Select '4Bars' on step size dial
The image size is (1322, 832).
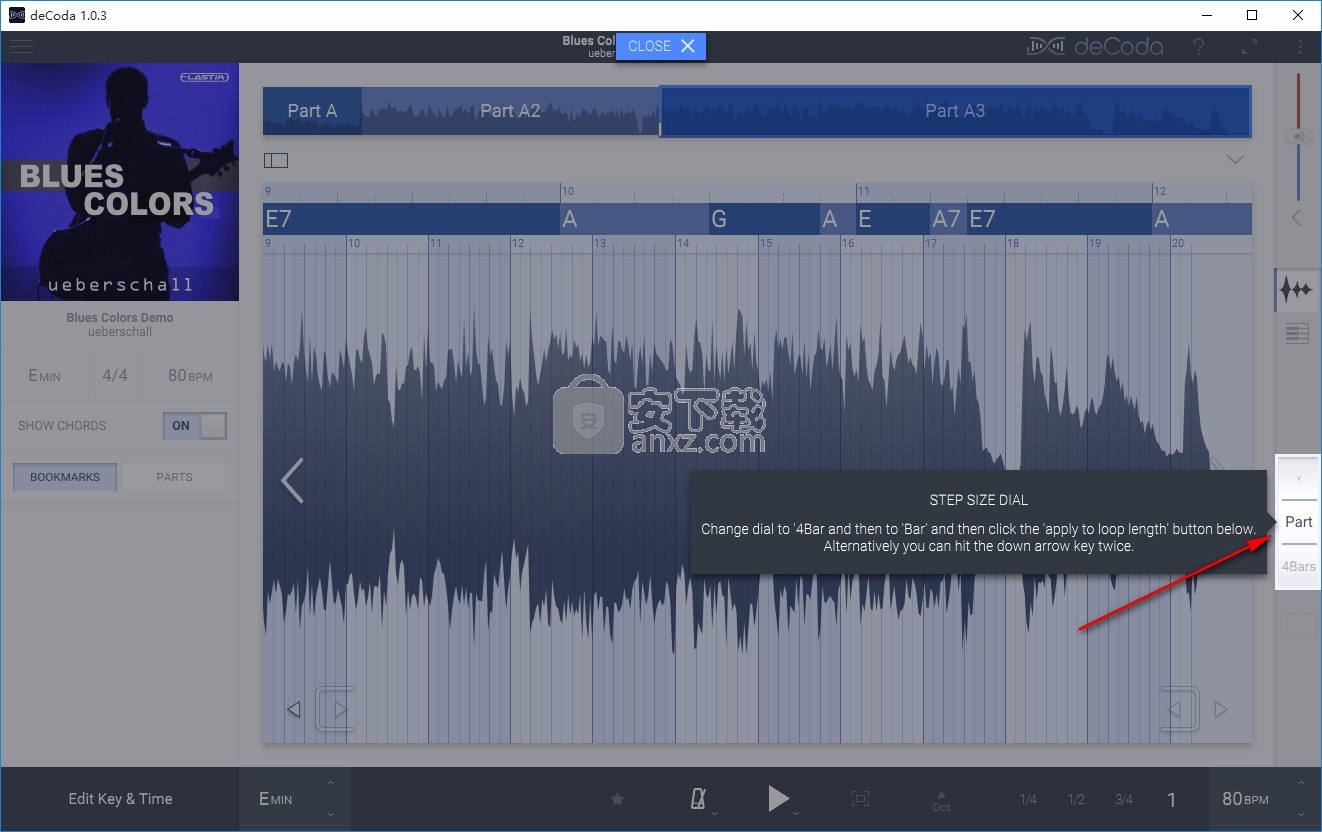tap(1299, 566)
